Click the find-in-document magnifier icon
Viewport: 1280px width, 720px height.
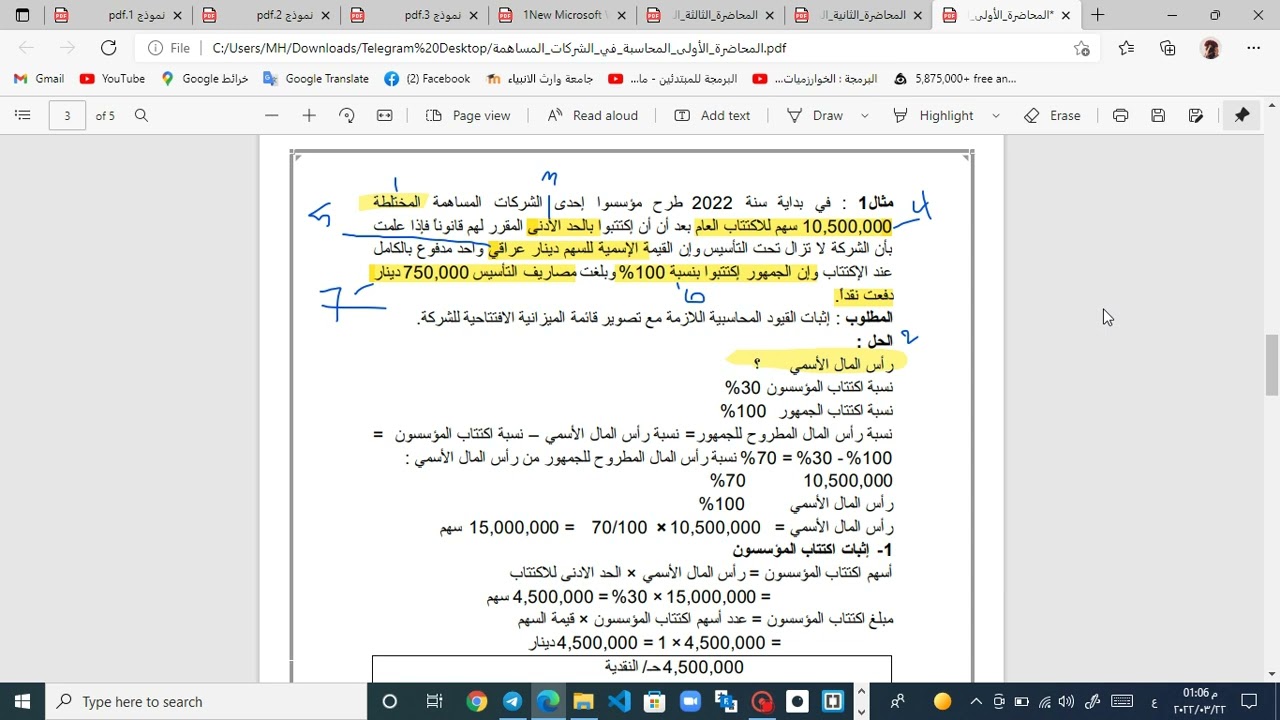click(141, 116)
